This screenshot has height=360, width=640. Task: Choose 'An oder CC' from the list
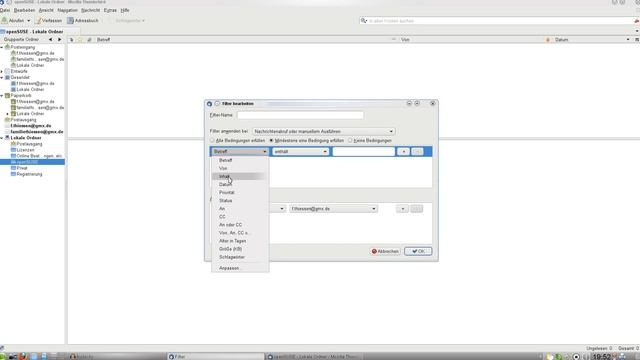tap(240, 225)
